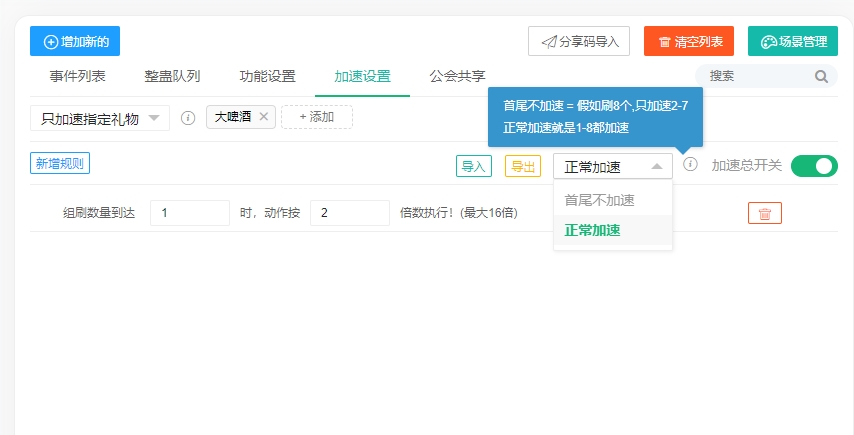Switch to the 事件列表 tab
854x435 pixels.
77,76
